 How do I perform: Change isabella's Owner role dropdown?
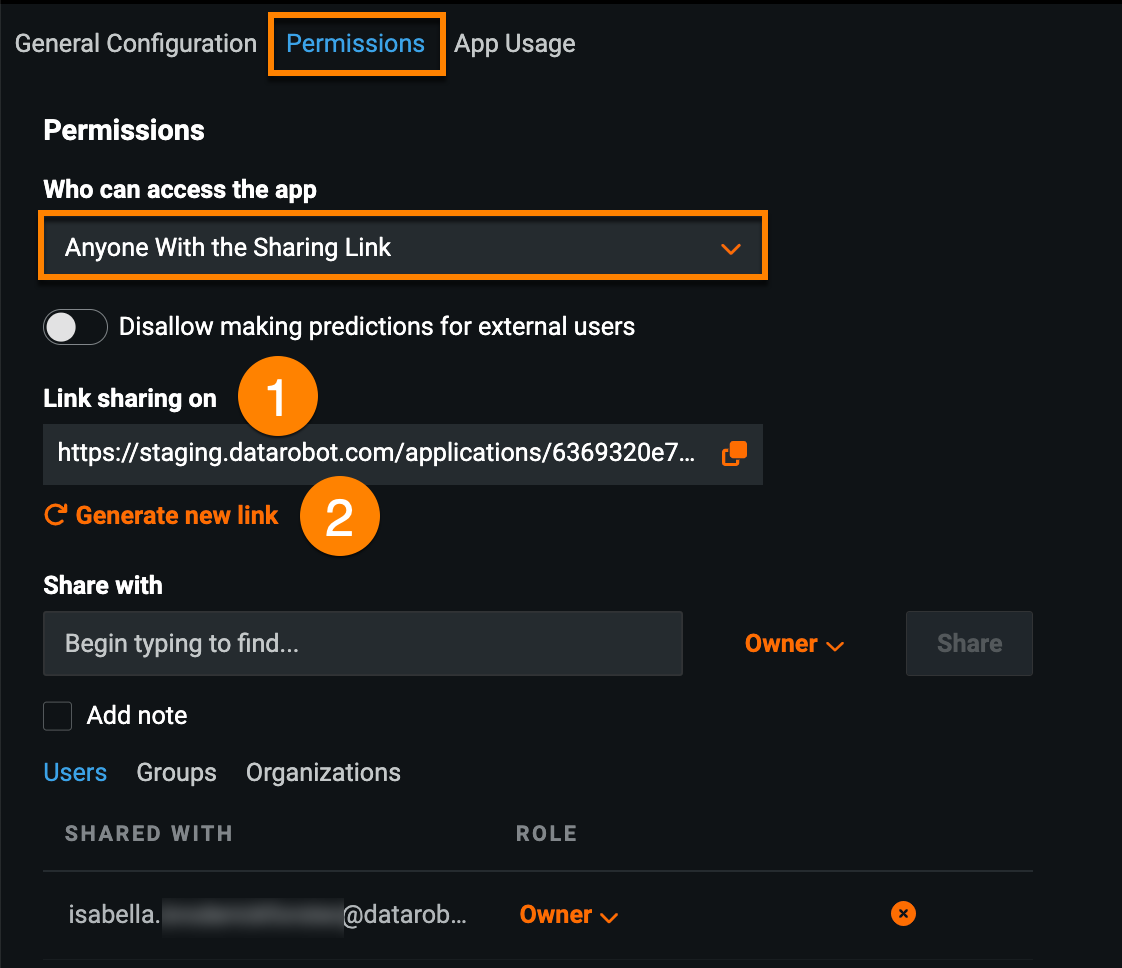click(x=568, y=914)
